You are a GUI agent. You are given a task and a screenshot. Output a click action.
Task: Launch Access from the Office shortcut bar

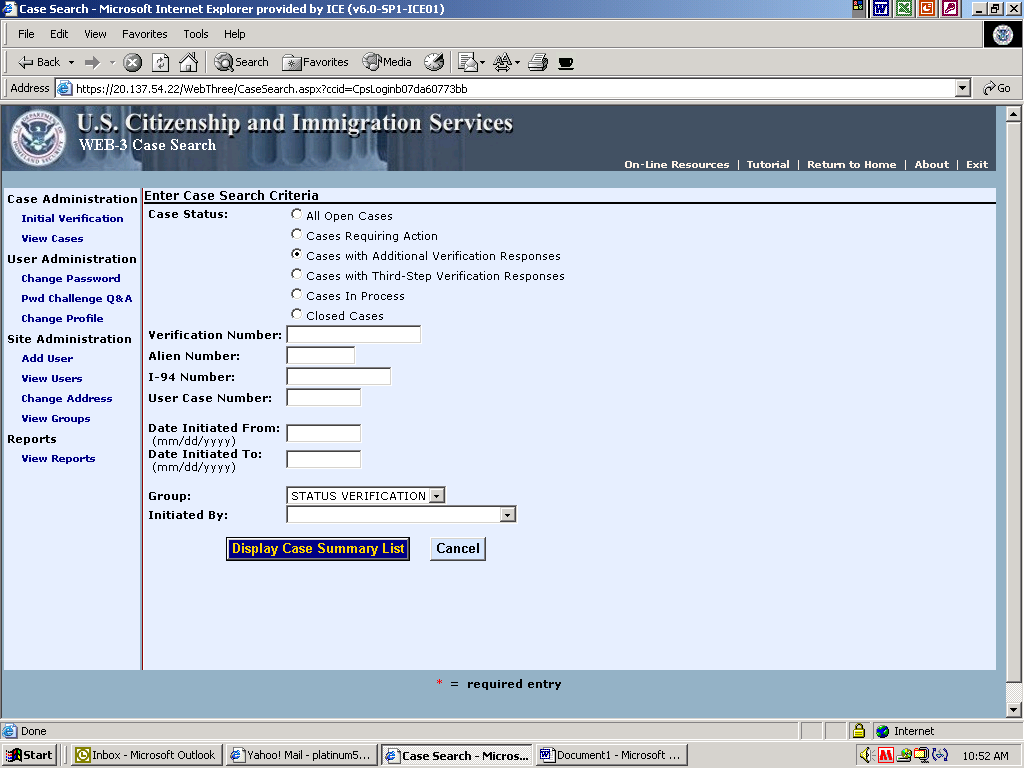950,8
